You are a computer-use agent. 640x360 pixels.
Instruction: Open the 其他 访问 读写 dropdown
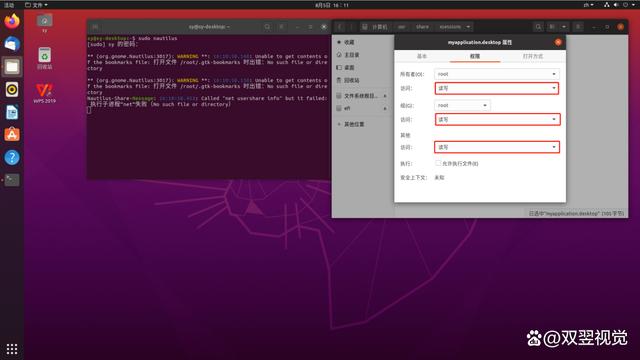tap(497, 147)
